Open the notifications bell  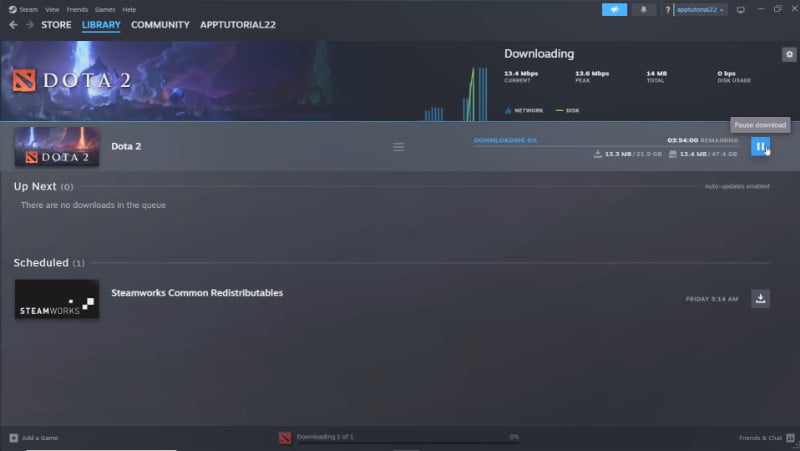click(643, 10)
